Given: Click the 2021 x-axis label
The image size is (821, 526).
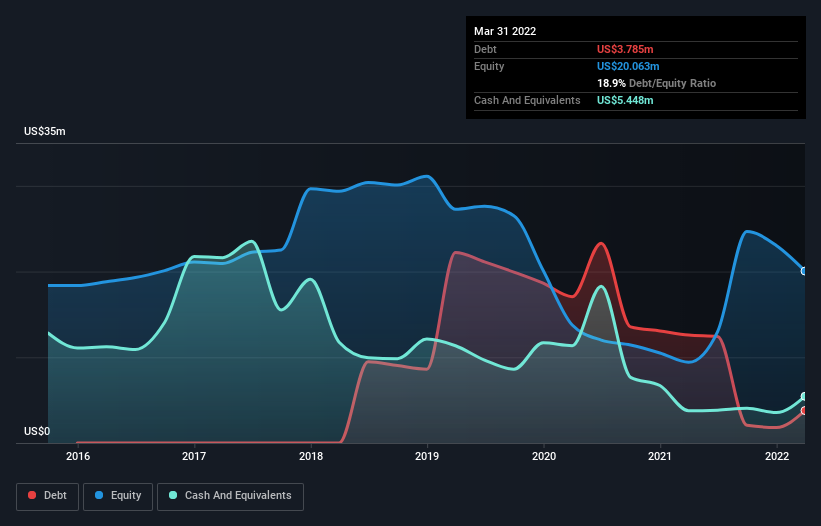Looking at the screenshot, I should [x=660, y=456].
